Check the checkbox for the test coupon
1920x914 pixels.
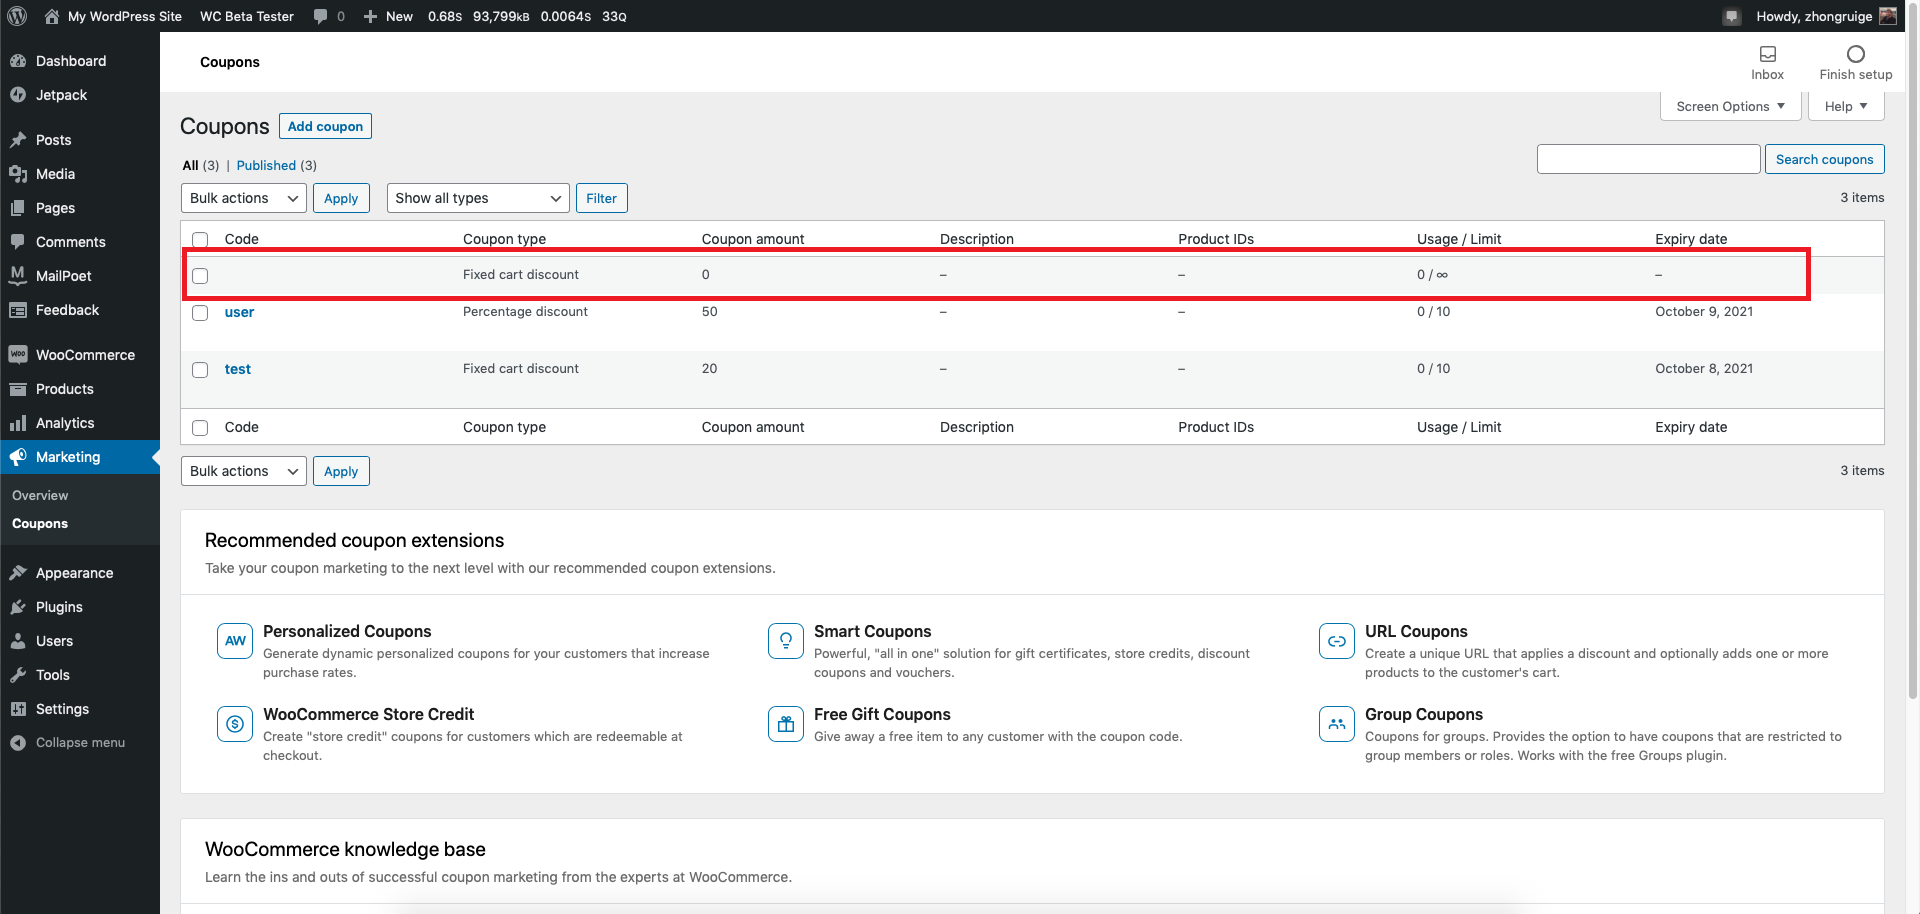(199, 370)
